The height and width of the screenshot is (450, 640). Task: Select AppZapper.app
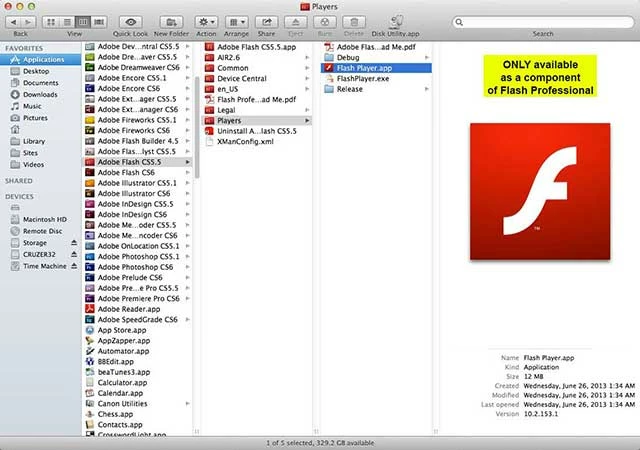click(124, 341)
